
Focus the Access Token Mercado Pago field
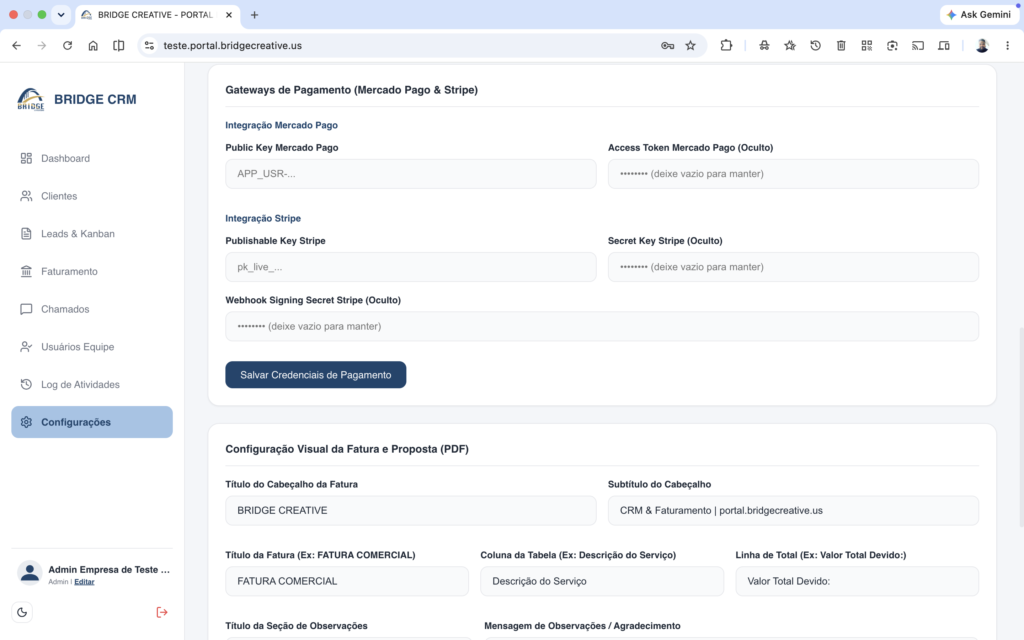(793, 174)
